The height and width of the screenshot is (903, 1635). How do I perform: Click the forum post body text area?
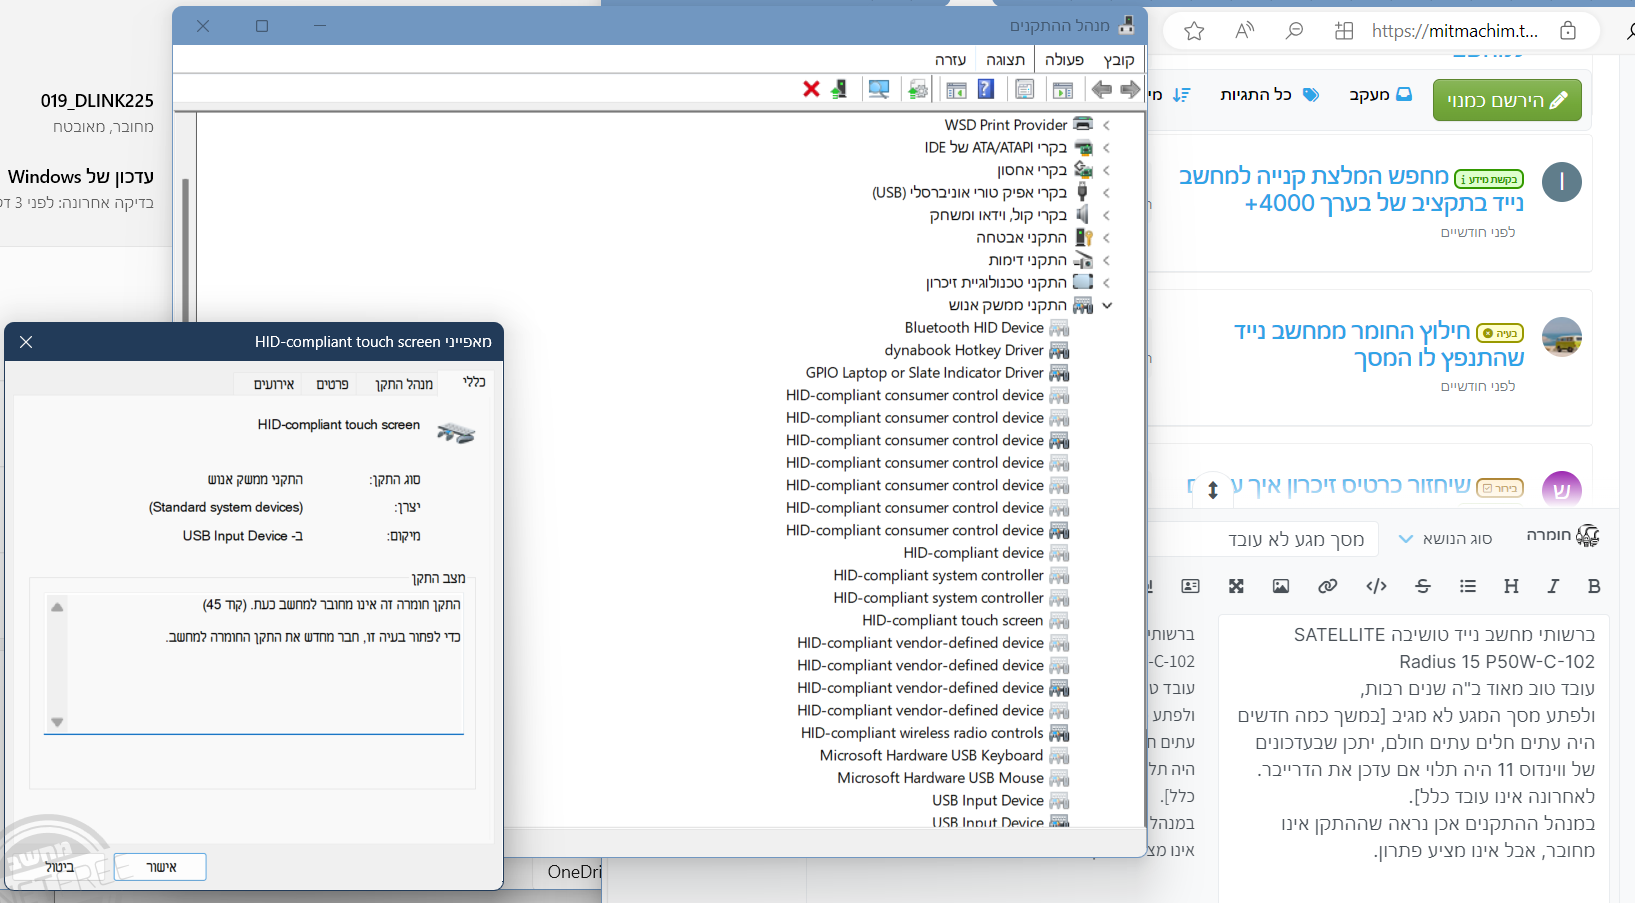point(1414,758)
